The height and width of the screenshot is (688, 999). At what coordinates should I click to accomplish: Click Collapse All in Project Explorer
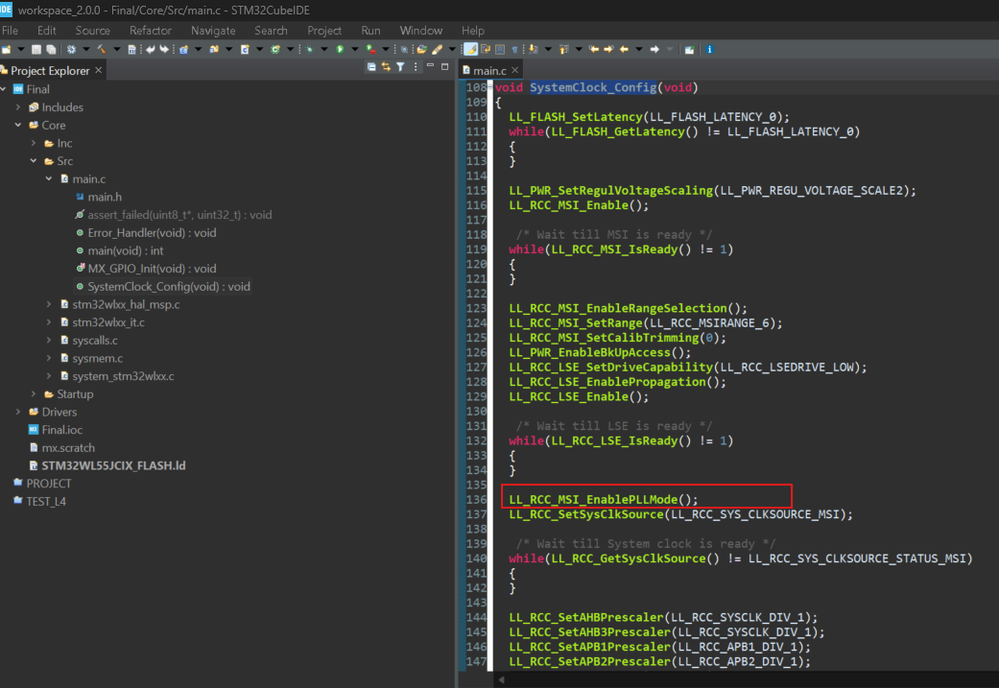click(371, 68)
